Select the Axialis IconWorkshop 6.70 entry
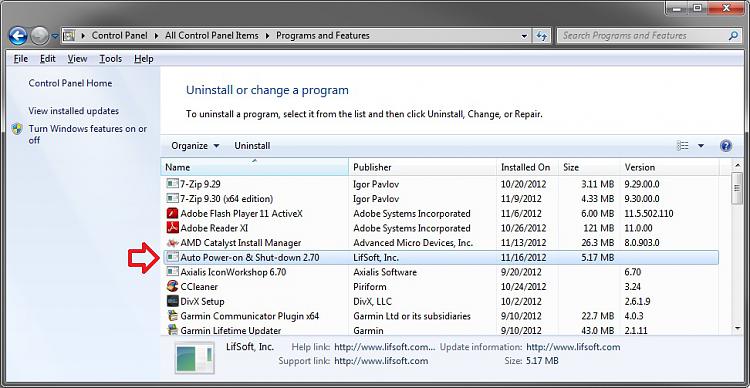 tap(233, 272)
